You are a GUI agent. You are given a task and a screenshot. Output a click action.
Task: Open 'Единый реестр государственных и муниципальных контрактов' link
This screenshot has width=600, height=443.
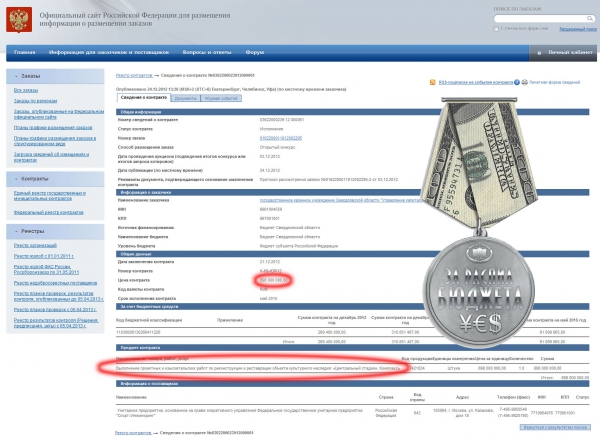tap(50, 196)
